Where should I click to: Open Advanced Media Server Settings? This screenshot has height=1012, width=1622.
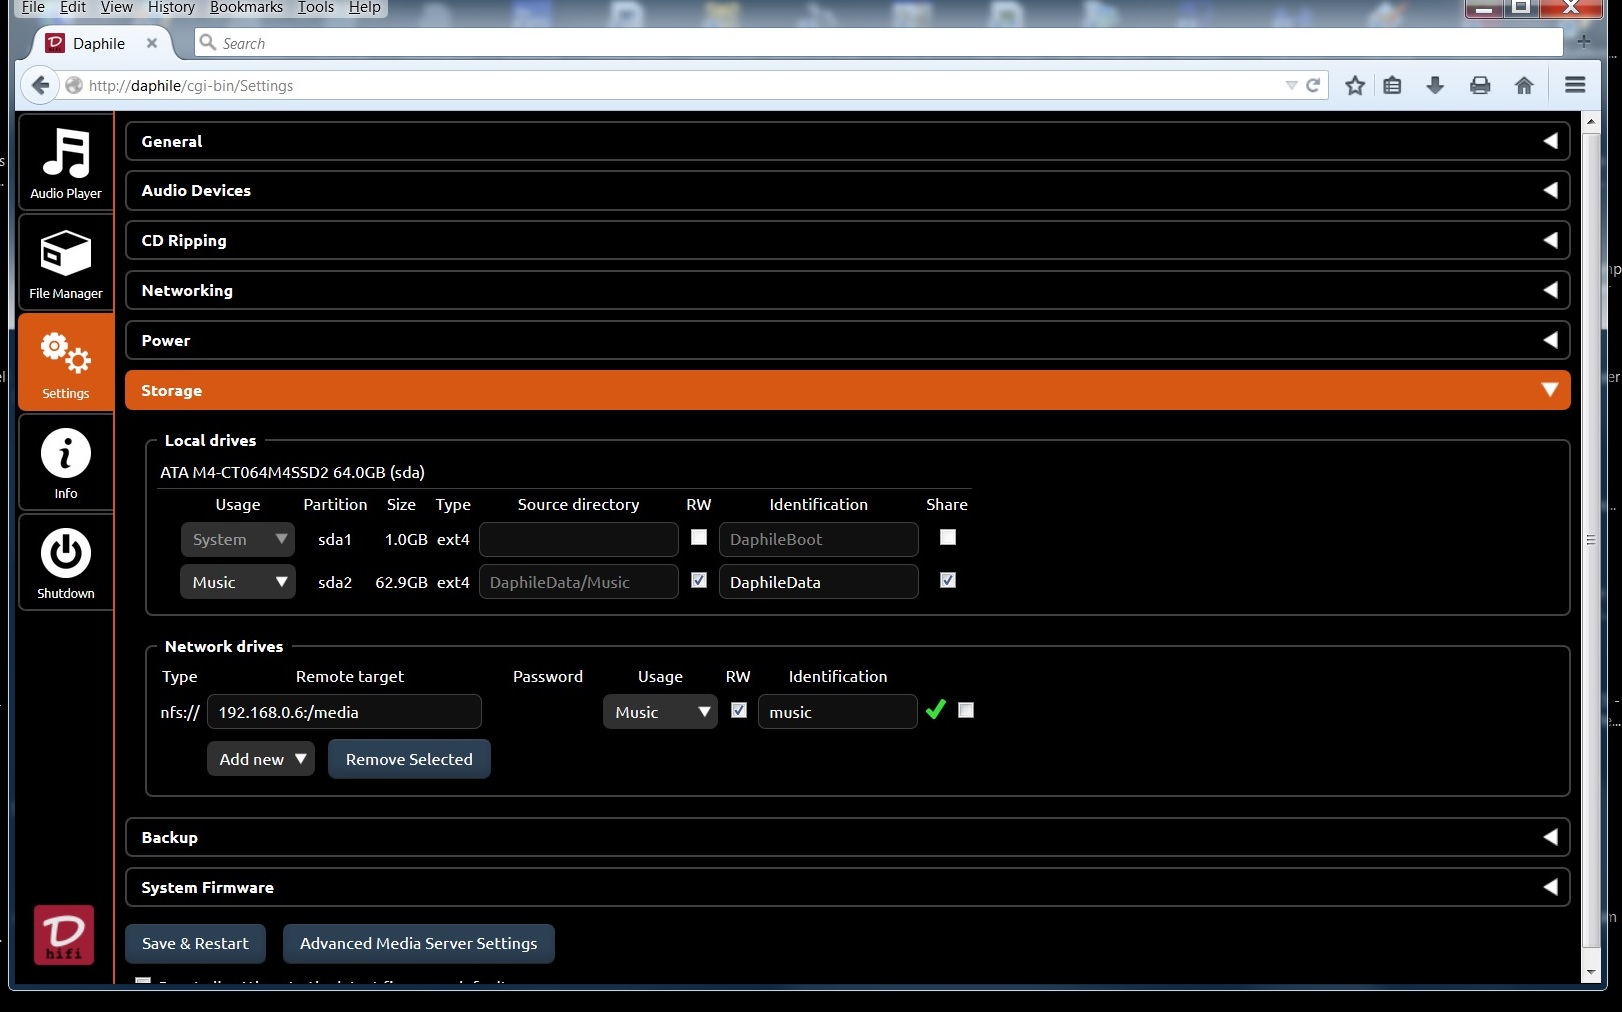(x=418, y=943)
